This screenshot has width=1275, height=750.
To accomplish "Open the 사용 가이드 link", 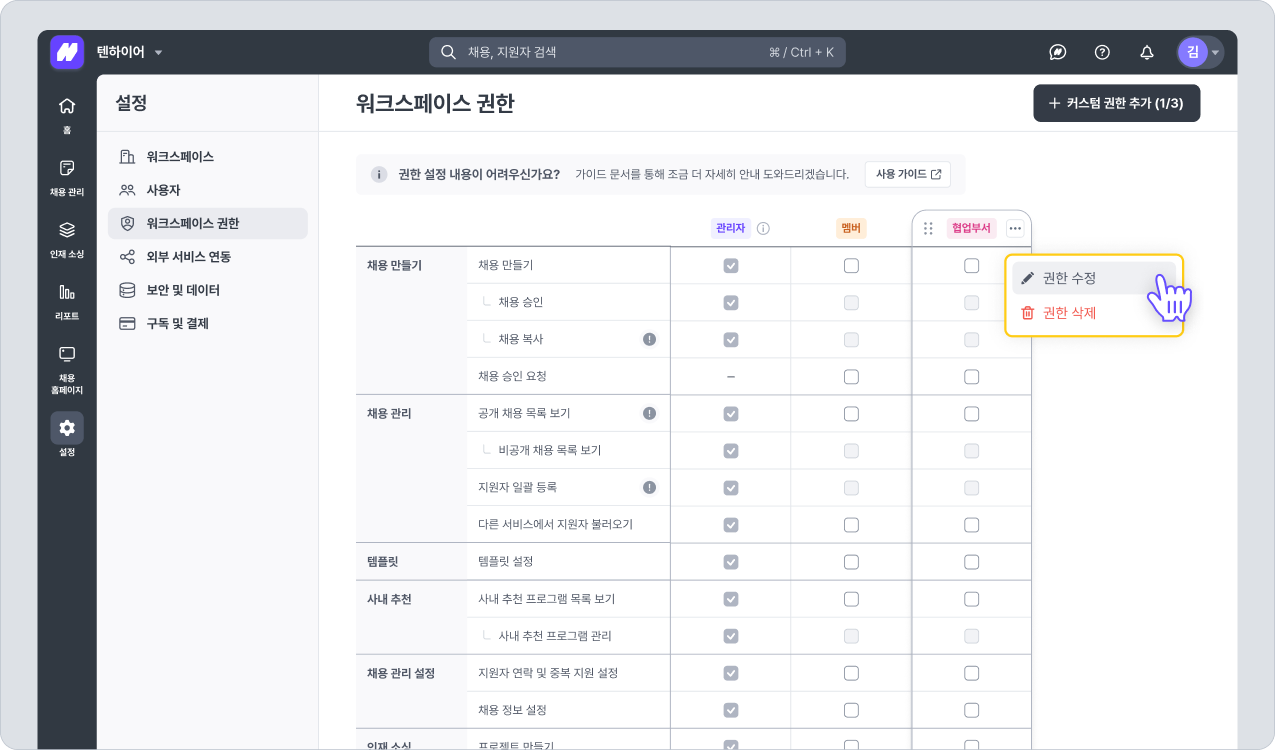I will pyautogui.click(x=907, y=174).
